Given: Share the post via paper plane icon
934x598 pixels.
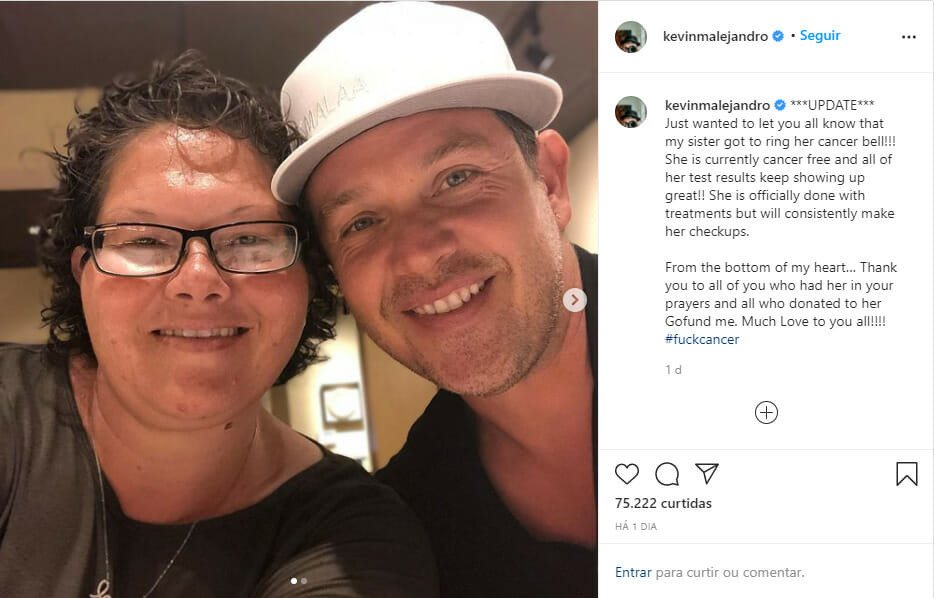Looking at the screenshot, I should pos(707,474).
